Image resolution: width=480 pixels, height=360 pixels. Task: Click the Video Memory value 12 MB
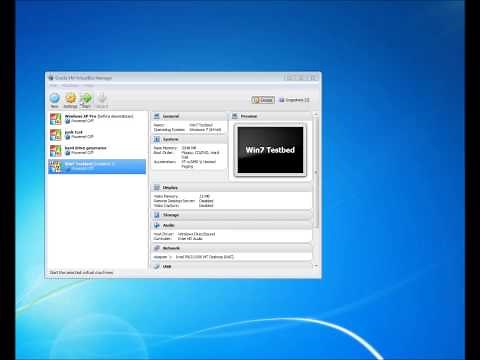tap(204, 196)
